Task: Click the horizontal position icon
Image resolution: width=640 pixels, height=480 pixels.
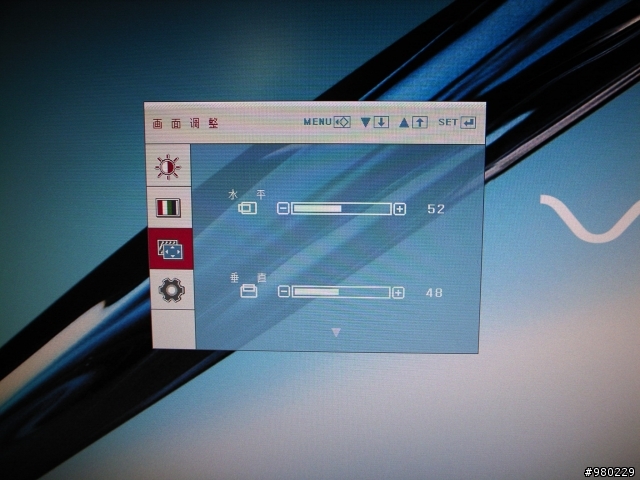Action: coord(247,208)
